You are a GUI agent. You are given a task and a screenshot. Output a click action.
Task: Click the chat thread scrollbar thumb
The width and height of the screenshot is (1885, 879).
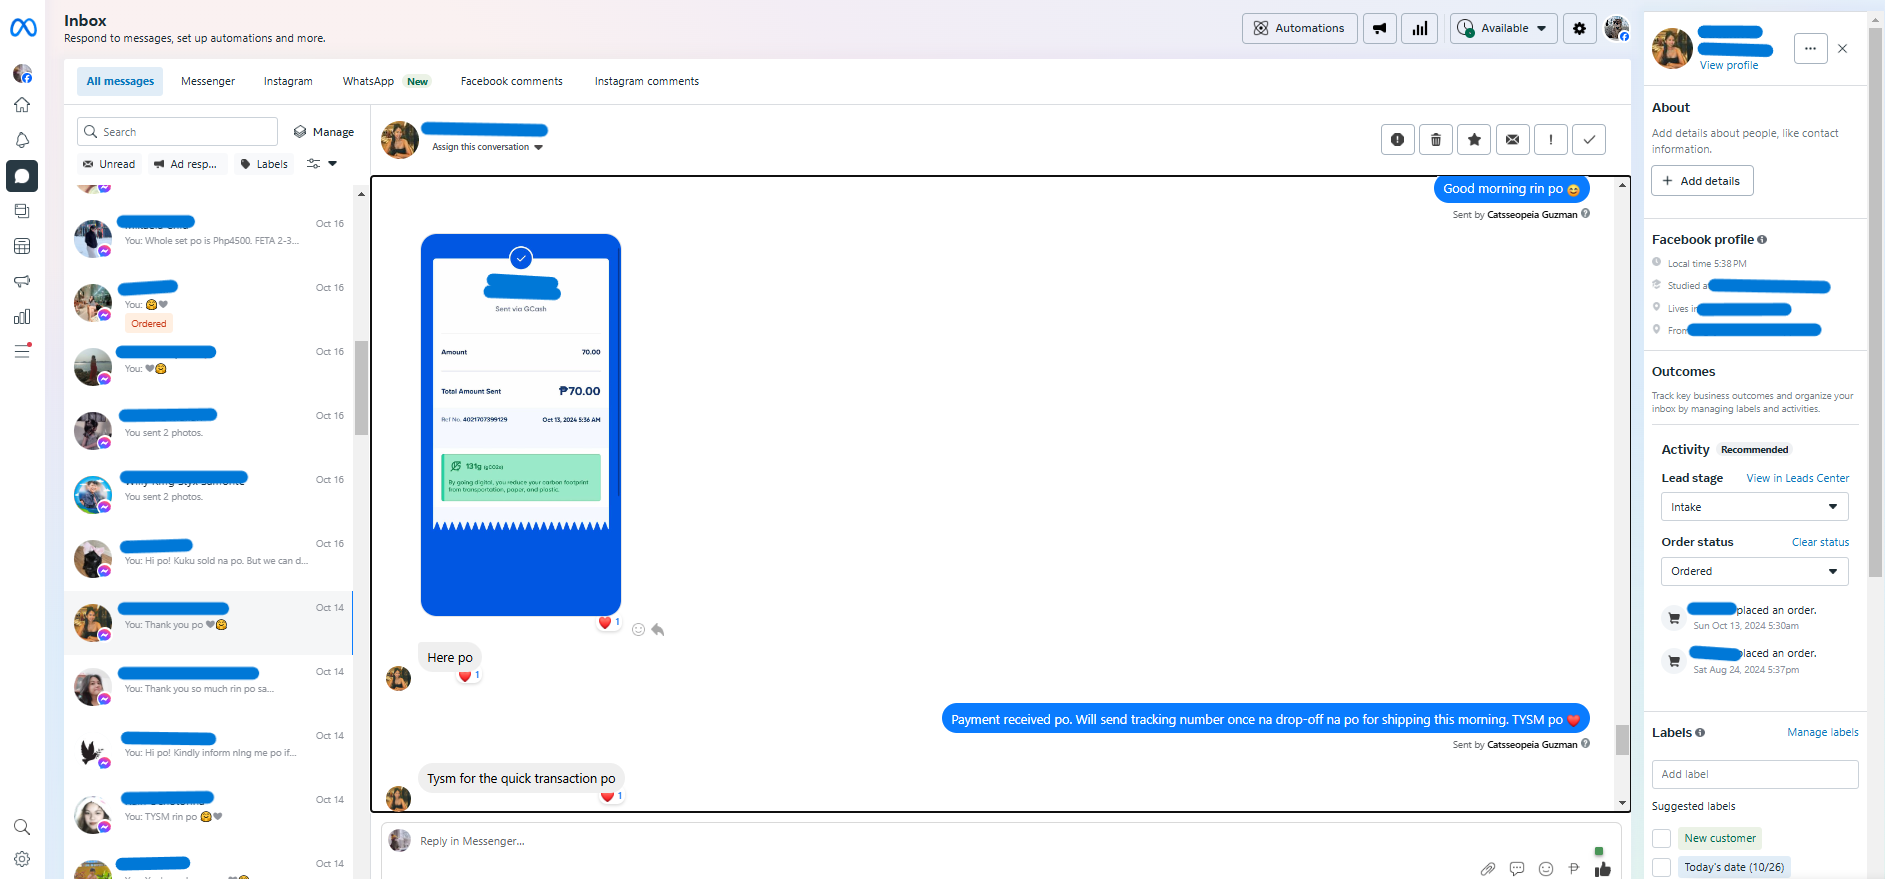click(x=1622, y=739)
